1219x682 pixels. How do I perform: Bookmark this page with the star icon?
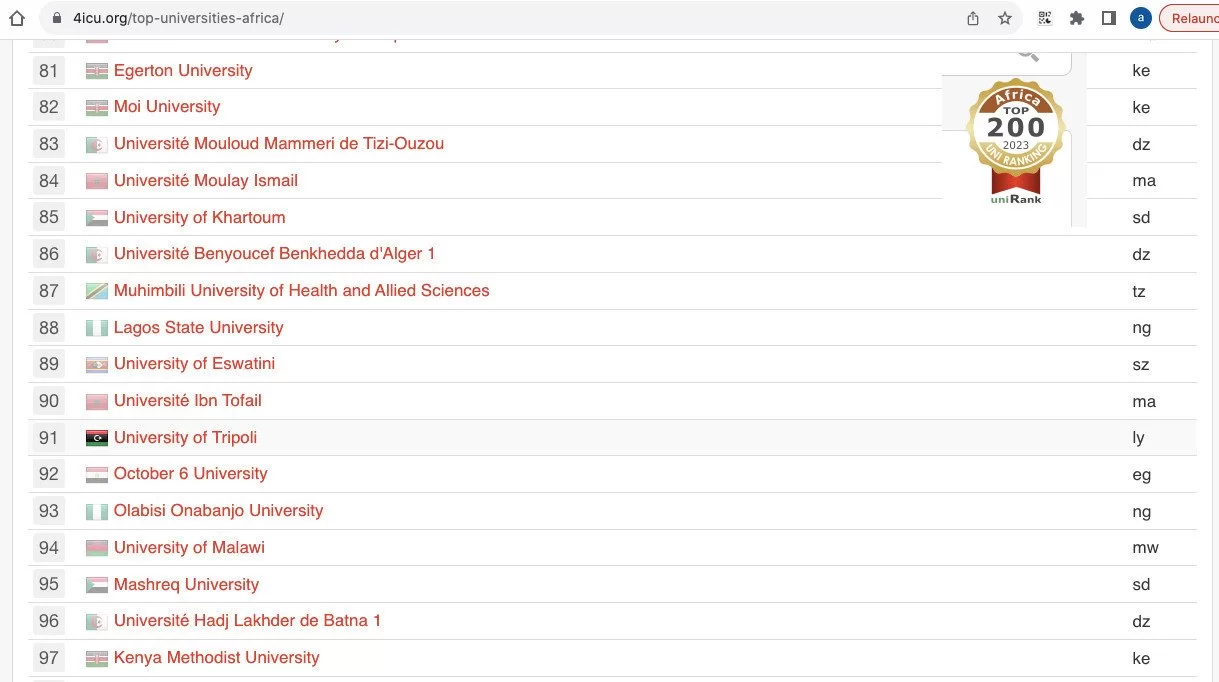tap(1005, 18)
